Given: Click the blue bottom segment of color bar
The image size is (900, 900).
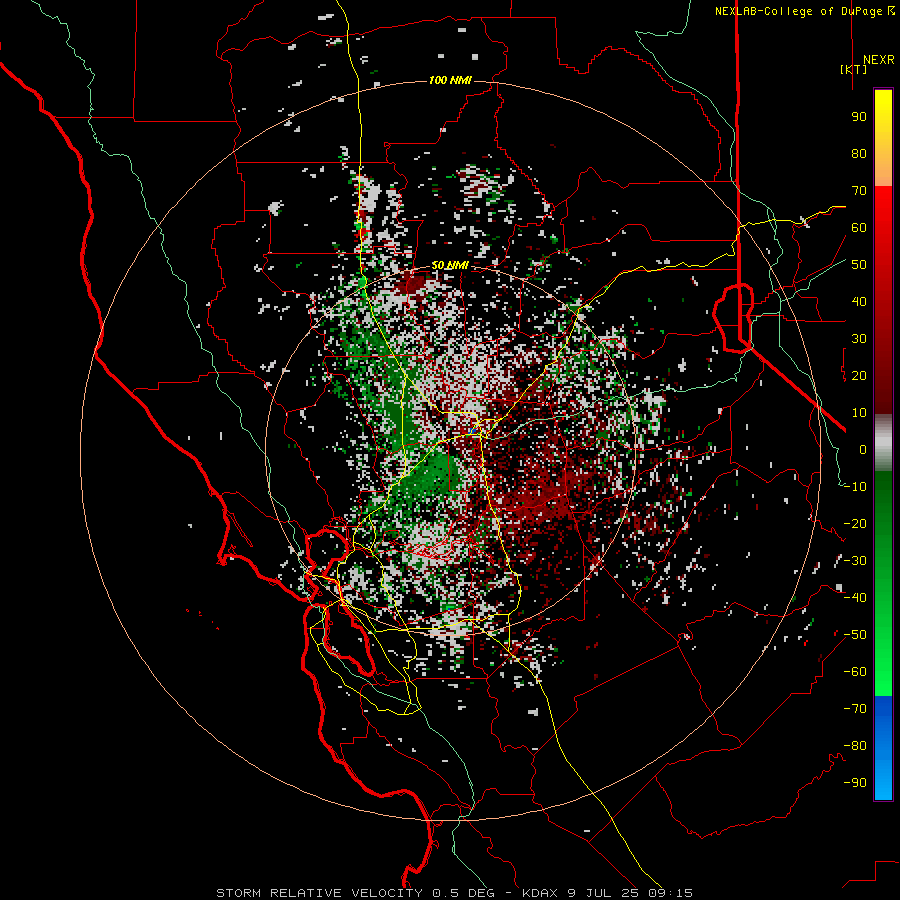Looking at the screenshot, I should pos(883,748).
